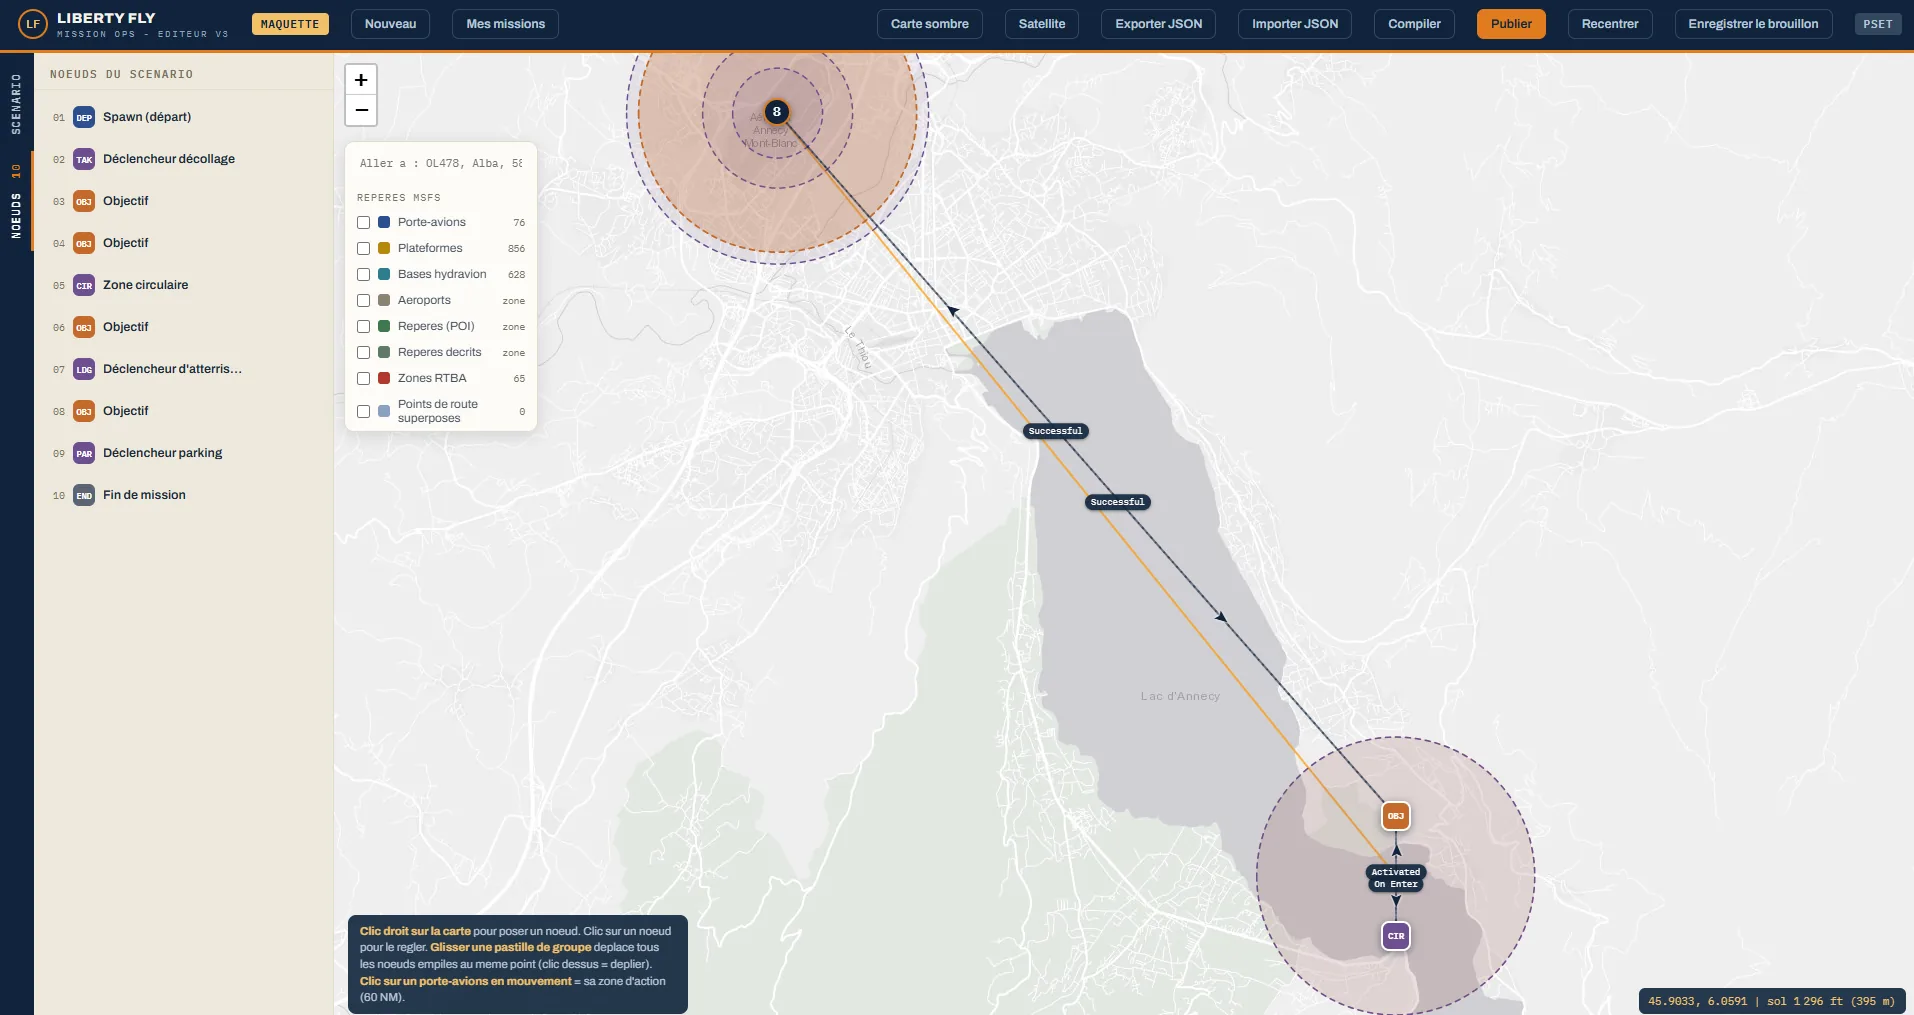Click the END icon for Fin de mission
Image resolution: width=1914 pixels, height=1015 pixels.
[84, 495]
